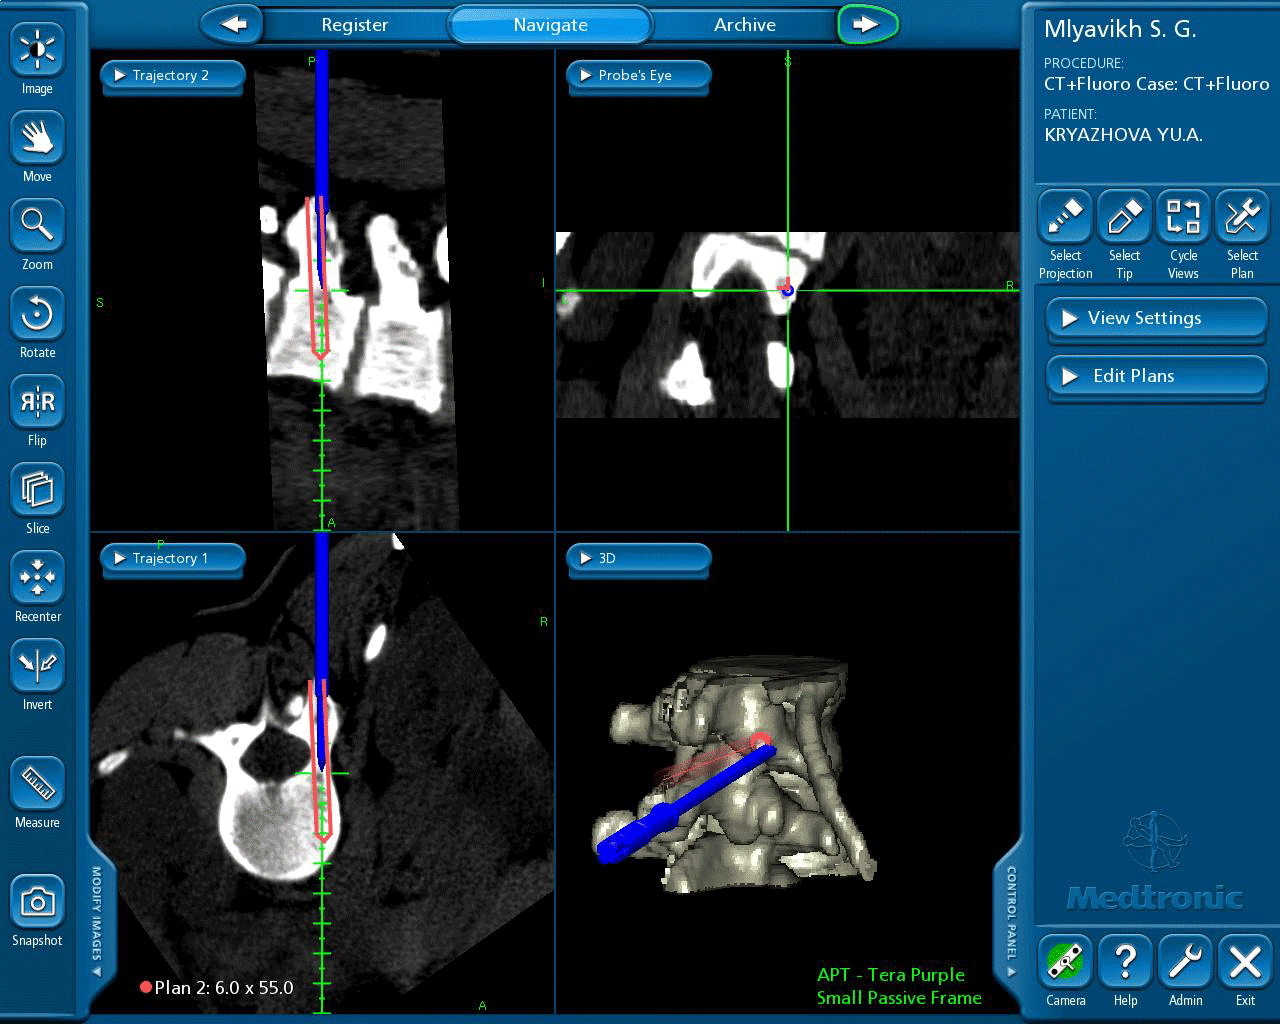Open the Admin wrench settings

pos(1185,963)
